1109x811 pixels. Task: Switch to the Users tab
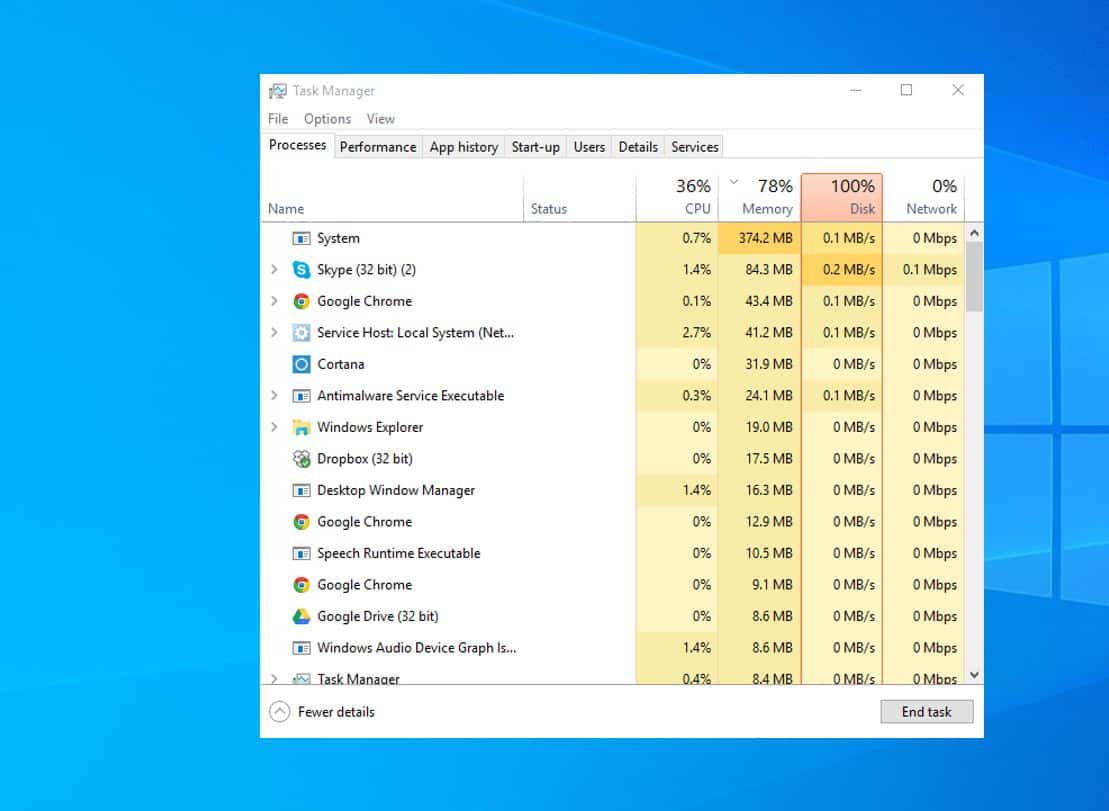(x=589, y=147)
